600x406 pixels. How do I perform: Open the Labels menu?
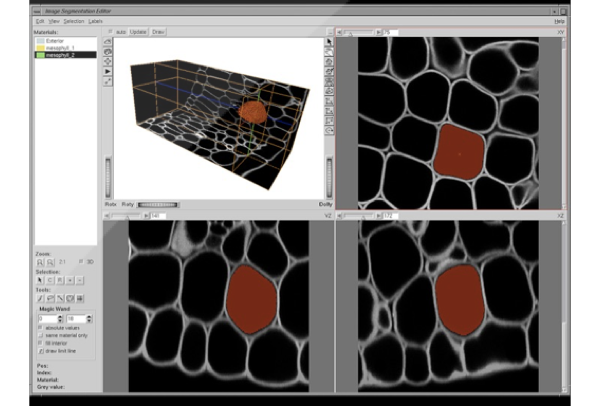click(x=95, y=20)
